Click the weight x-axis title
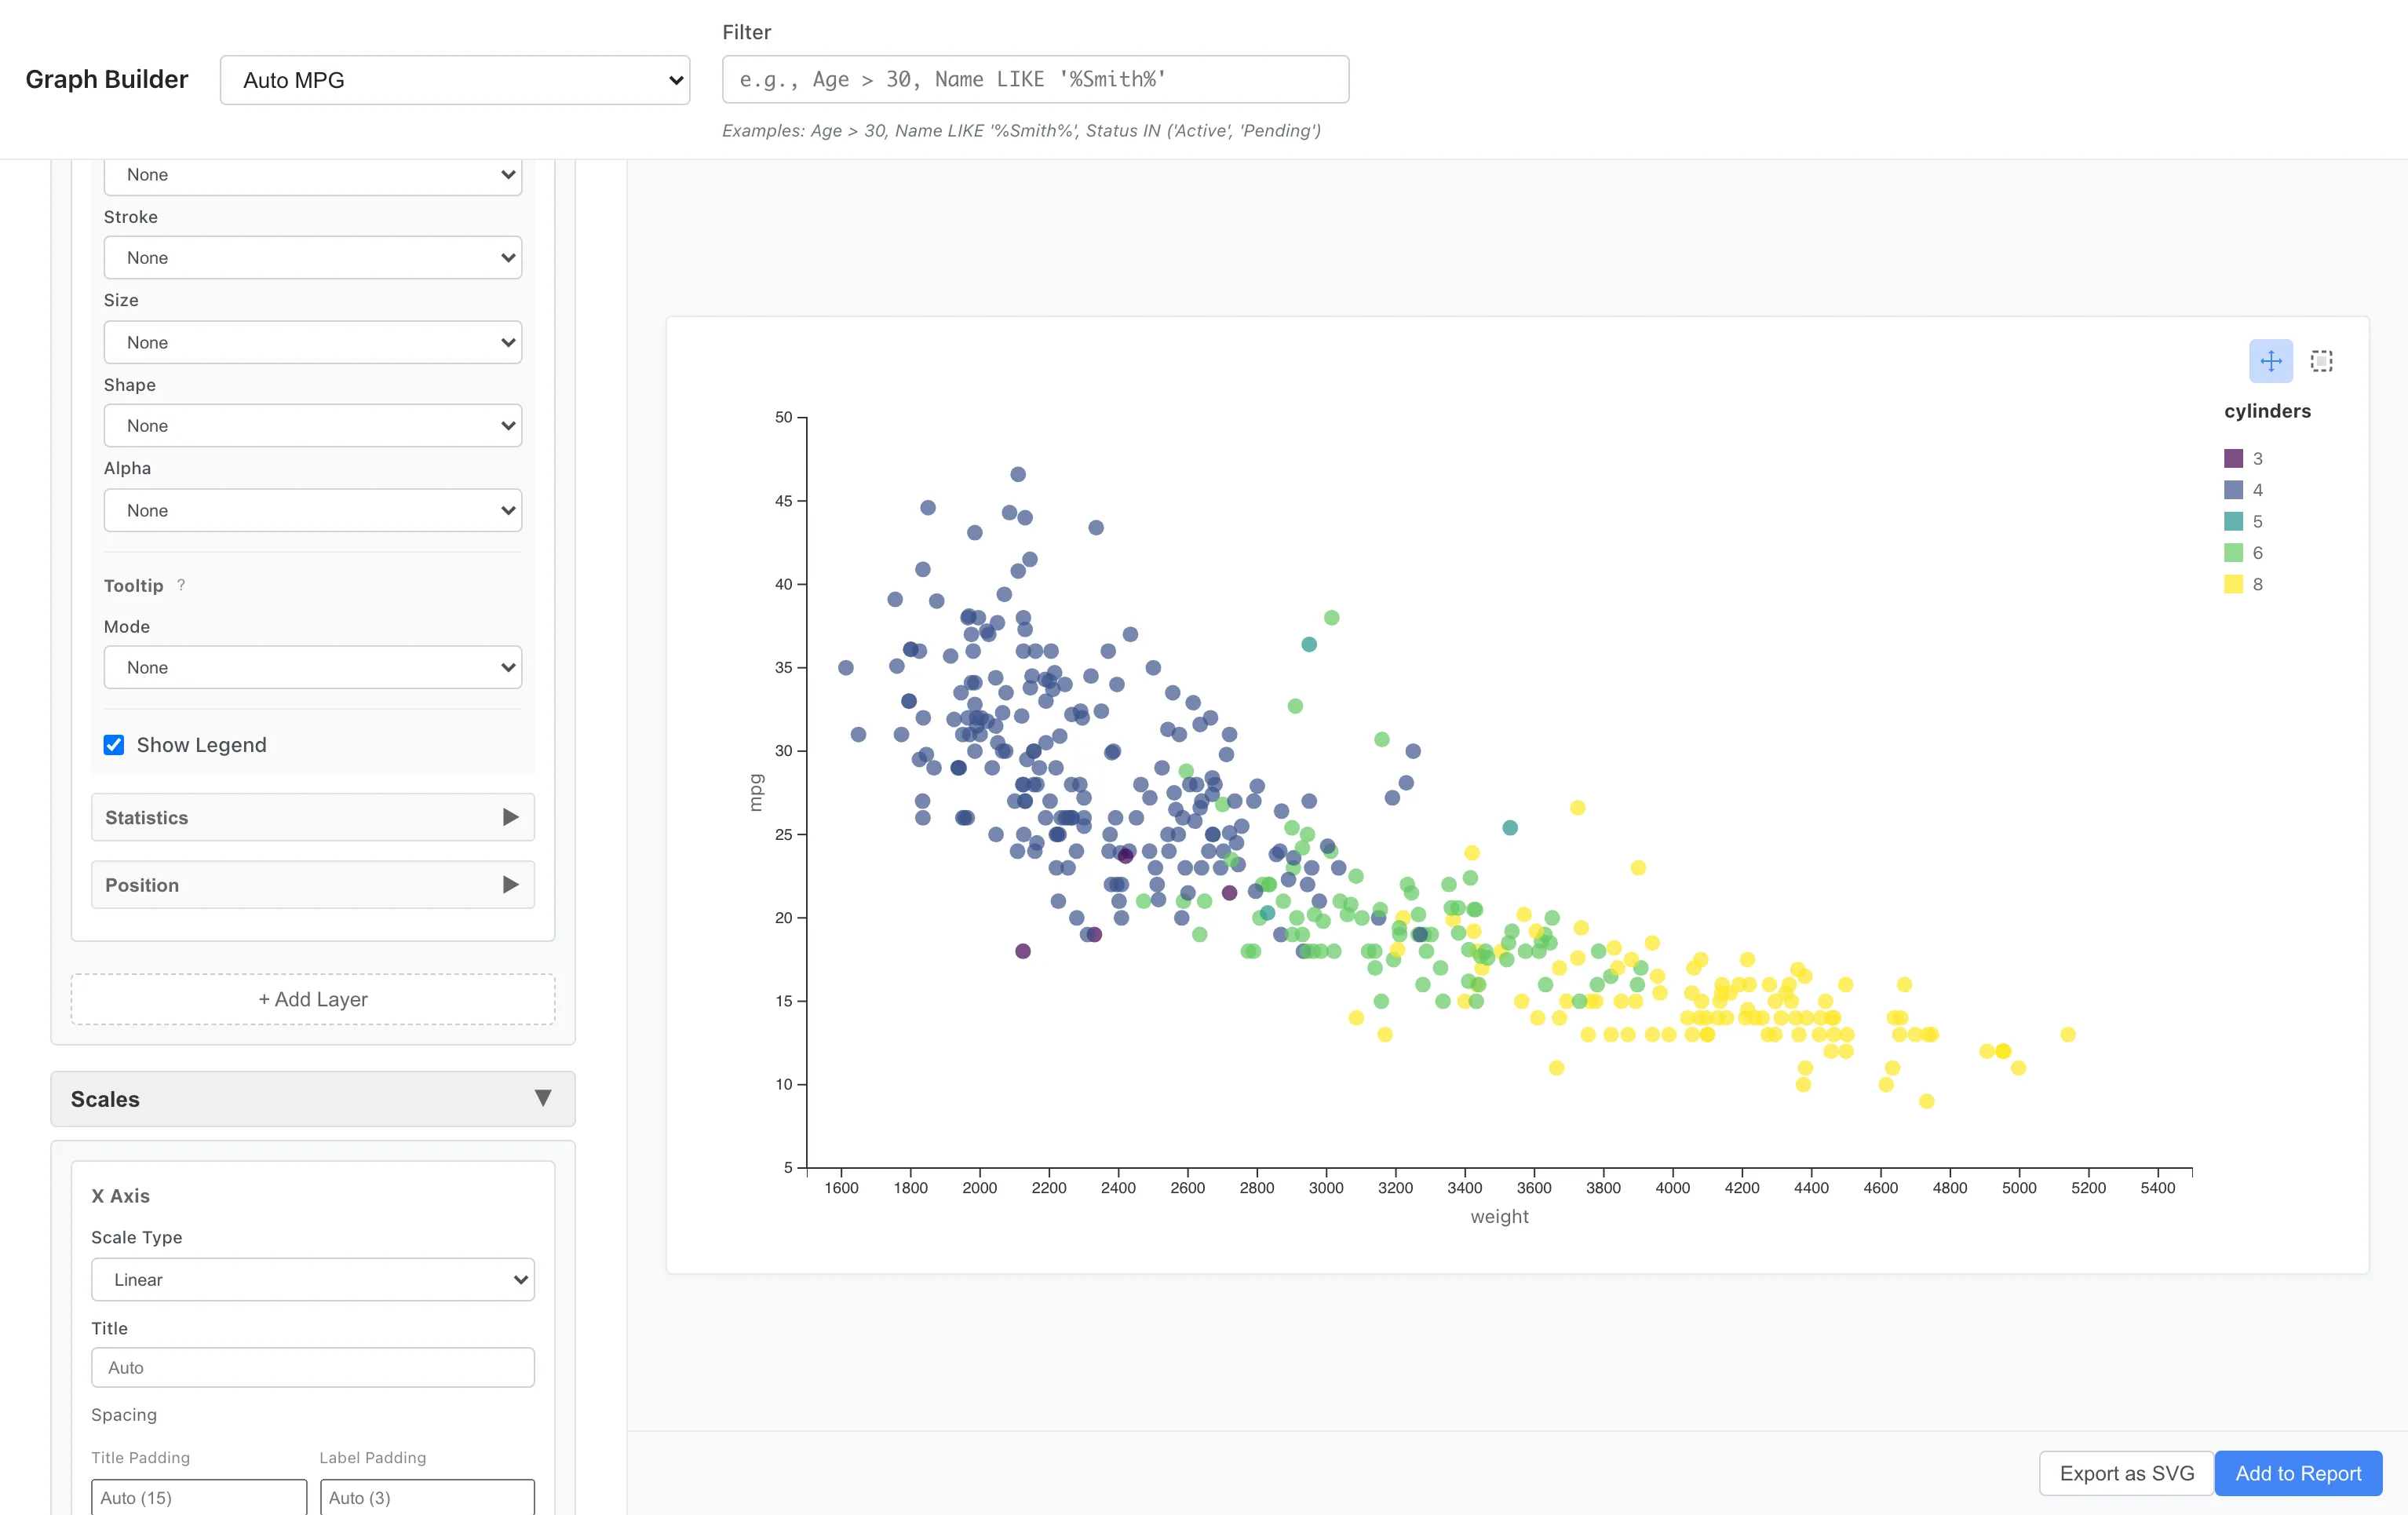The width and height of the screenshot is (2408, 1515). (1499, 1216)
